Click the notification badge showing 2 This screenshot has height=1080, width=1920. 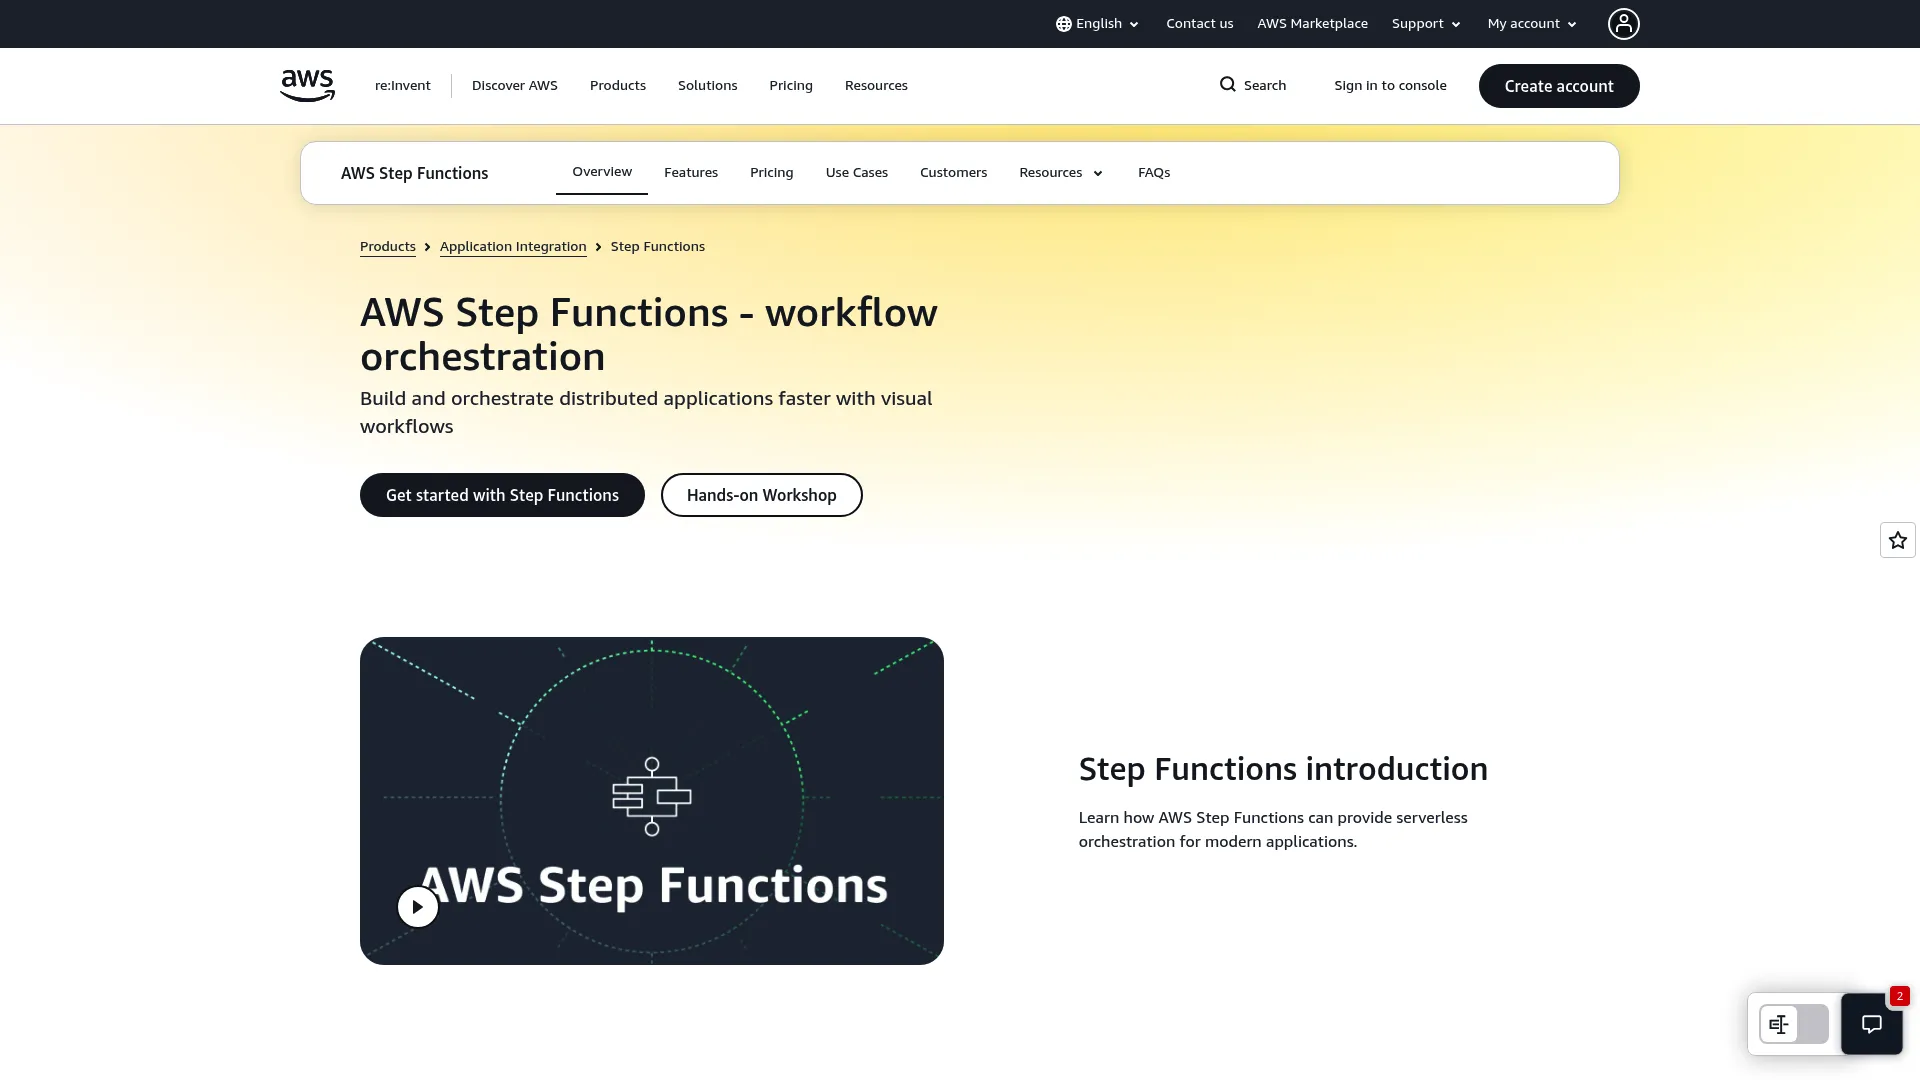click(1899, 996)
